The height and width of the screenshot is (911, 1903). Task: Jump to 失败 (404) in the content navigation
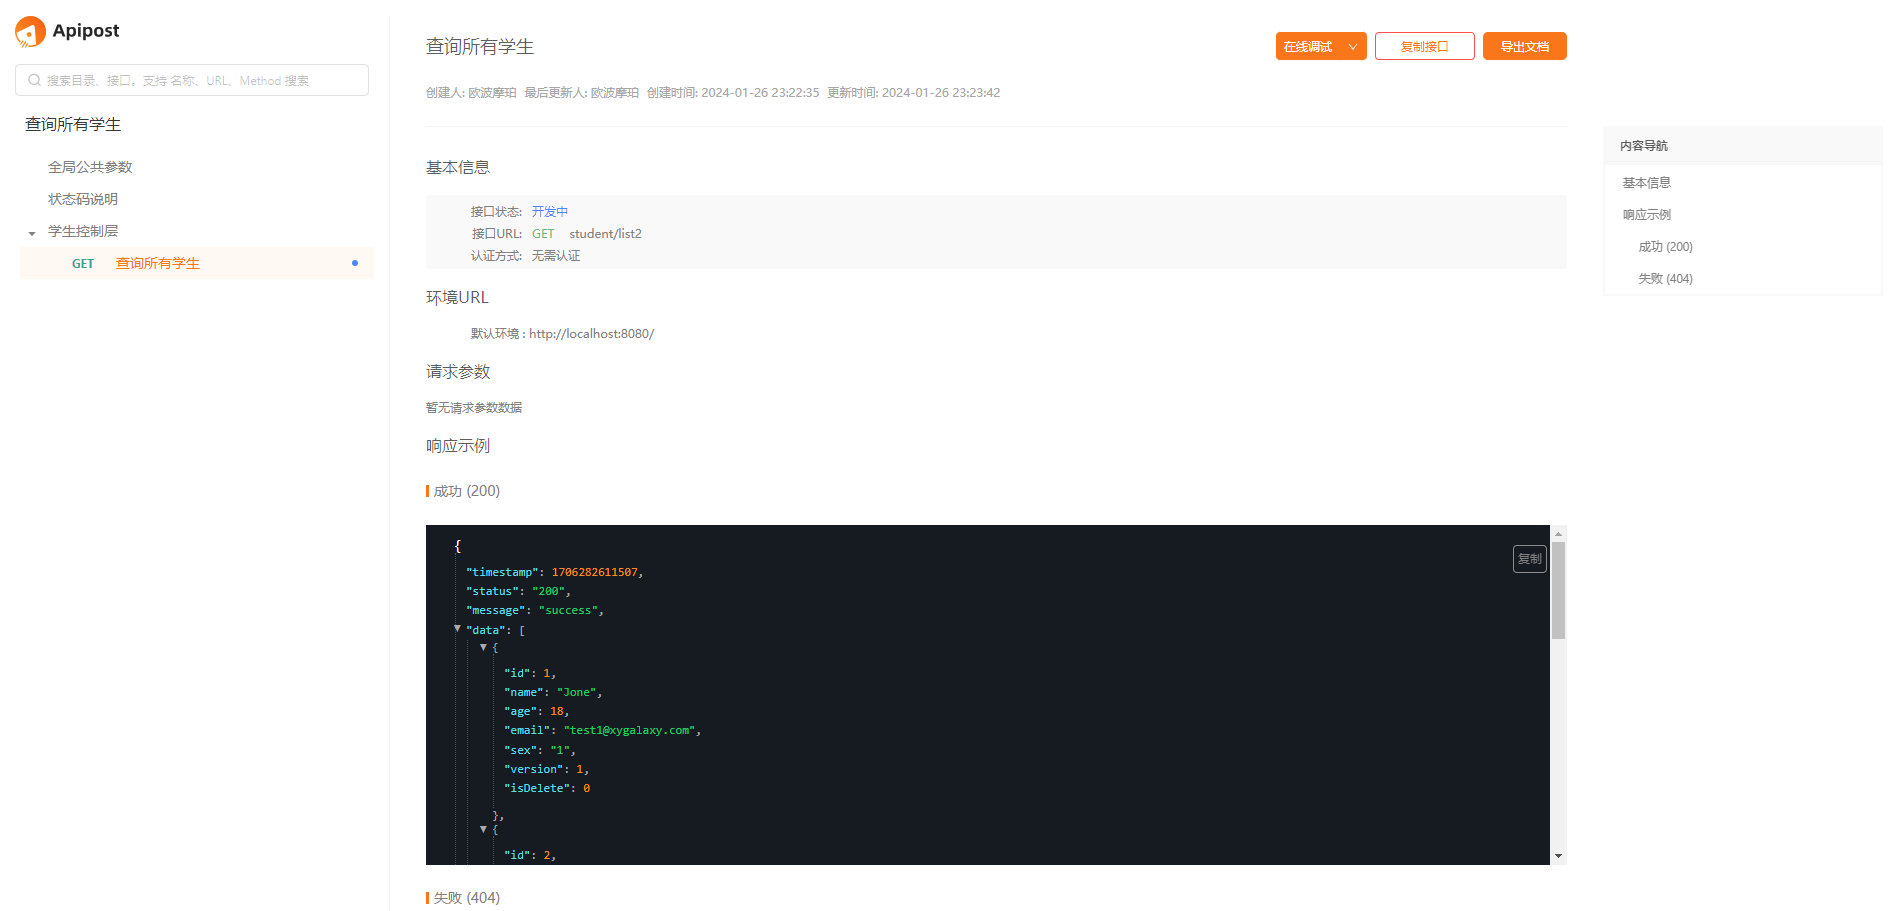1665,279
